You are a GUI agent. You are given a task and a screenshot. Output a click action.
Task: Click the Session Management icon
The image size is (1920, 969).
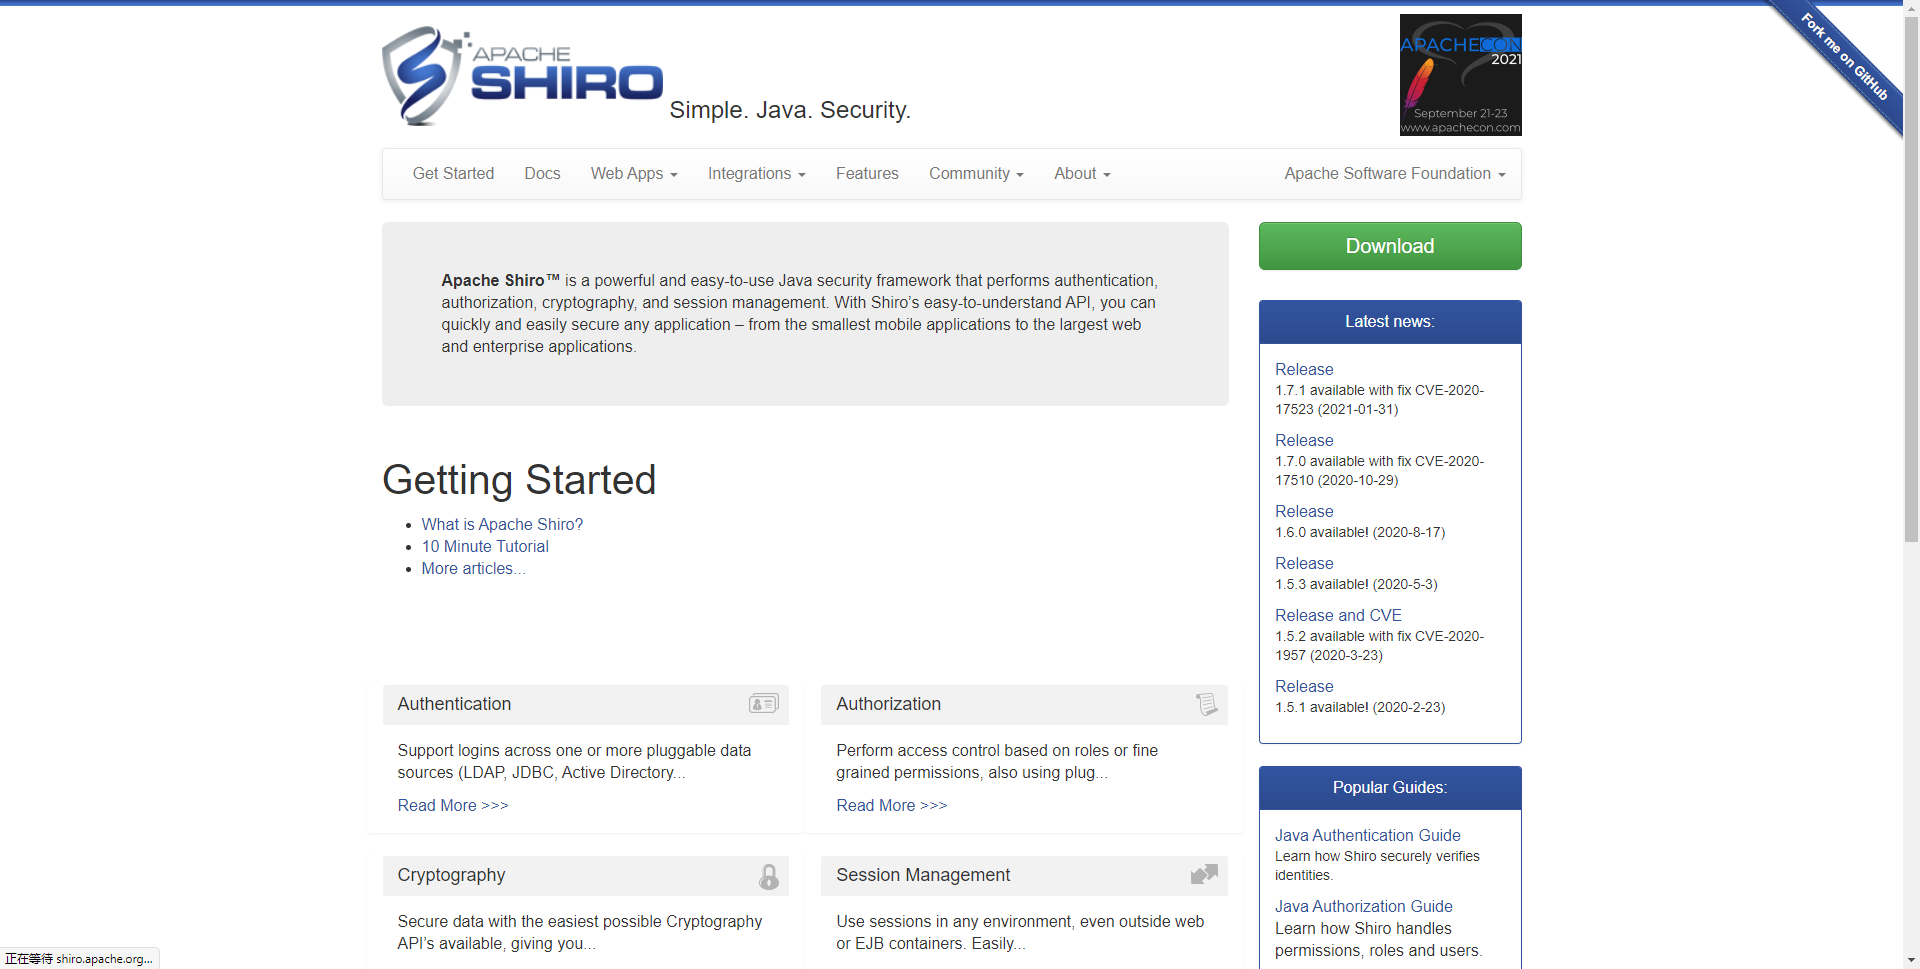pyautogui.click(x=1204, y=874)
